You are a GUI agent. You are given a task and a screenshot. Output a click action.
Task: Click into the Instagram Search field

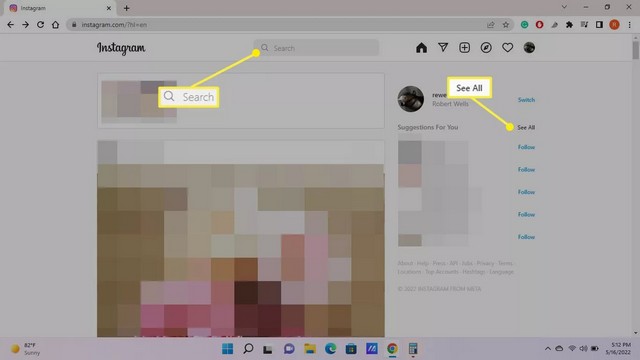316,48
